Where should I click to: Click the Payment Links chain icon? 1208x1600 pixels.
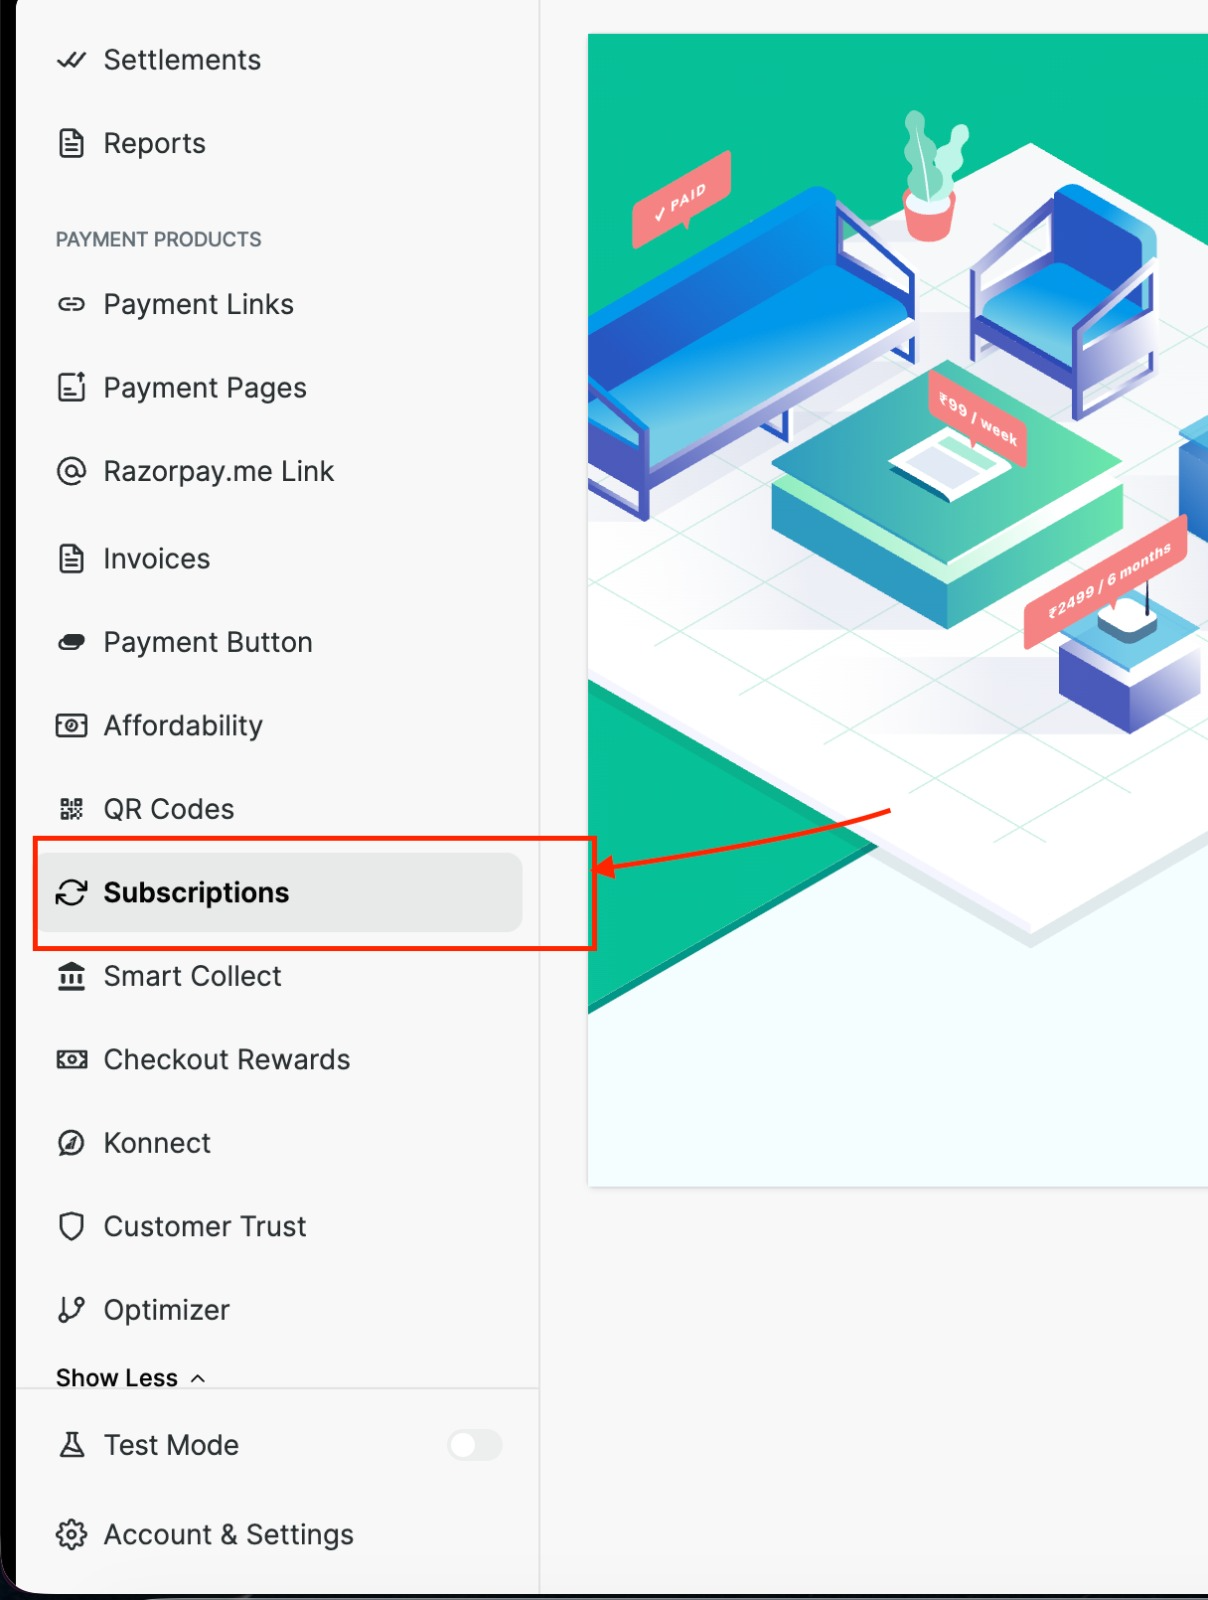(x=71, y=304)
